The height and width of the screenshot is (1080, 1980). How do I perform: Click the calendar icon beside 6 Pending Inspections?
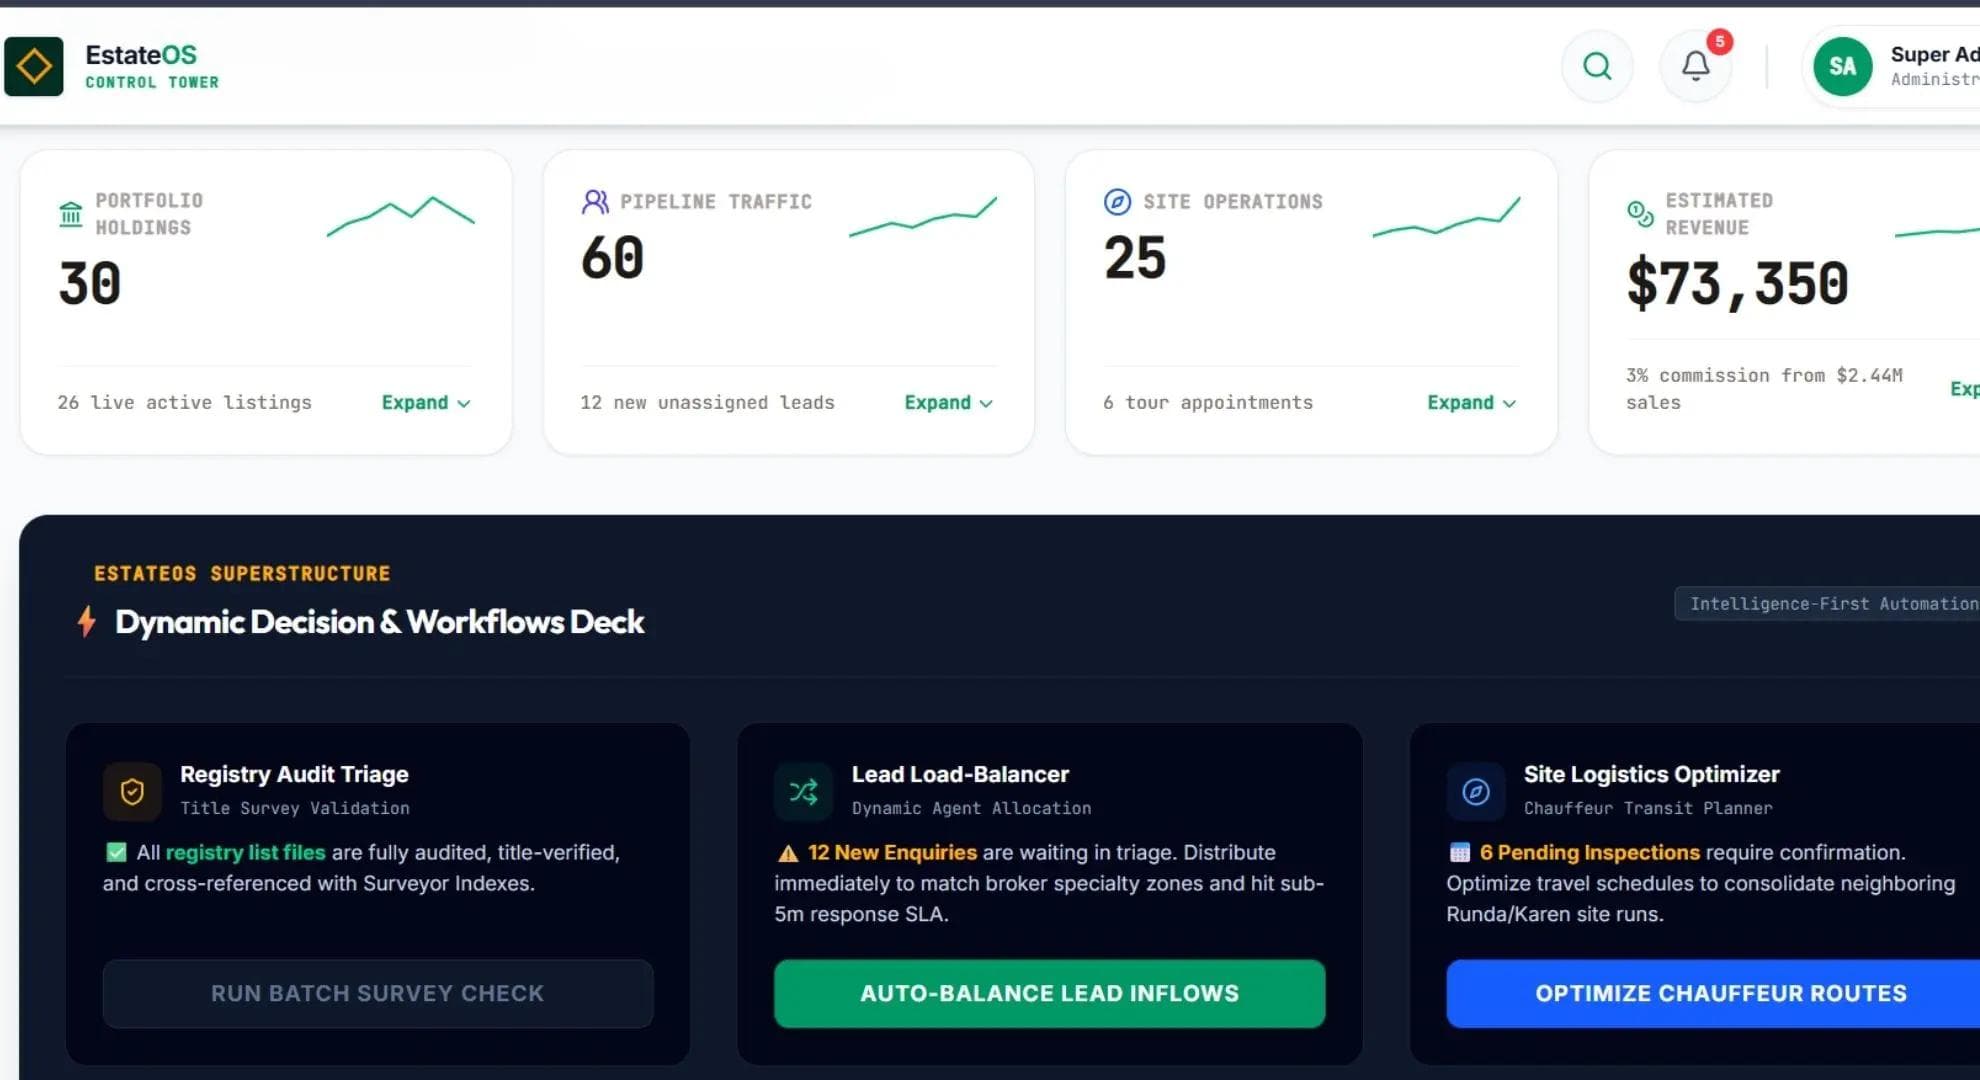tap(1460, 853)
